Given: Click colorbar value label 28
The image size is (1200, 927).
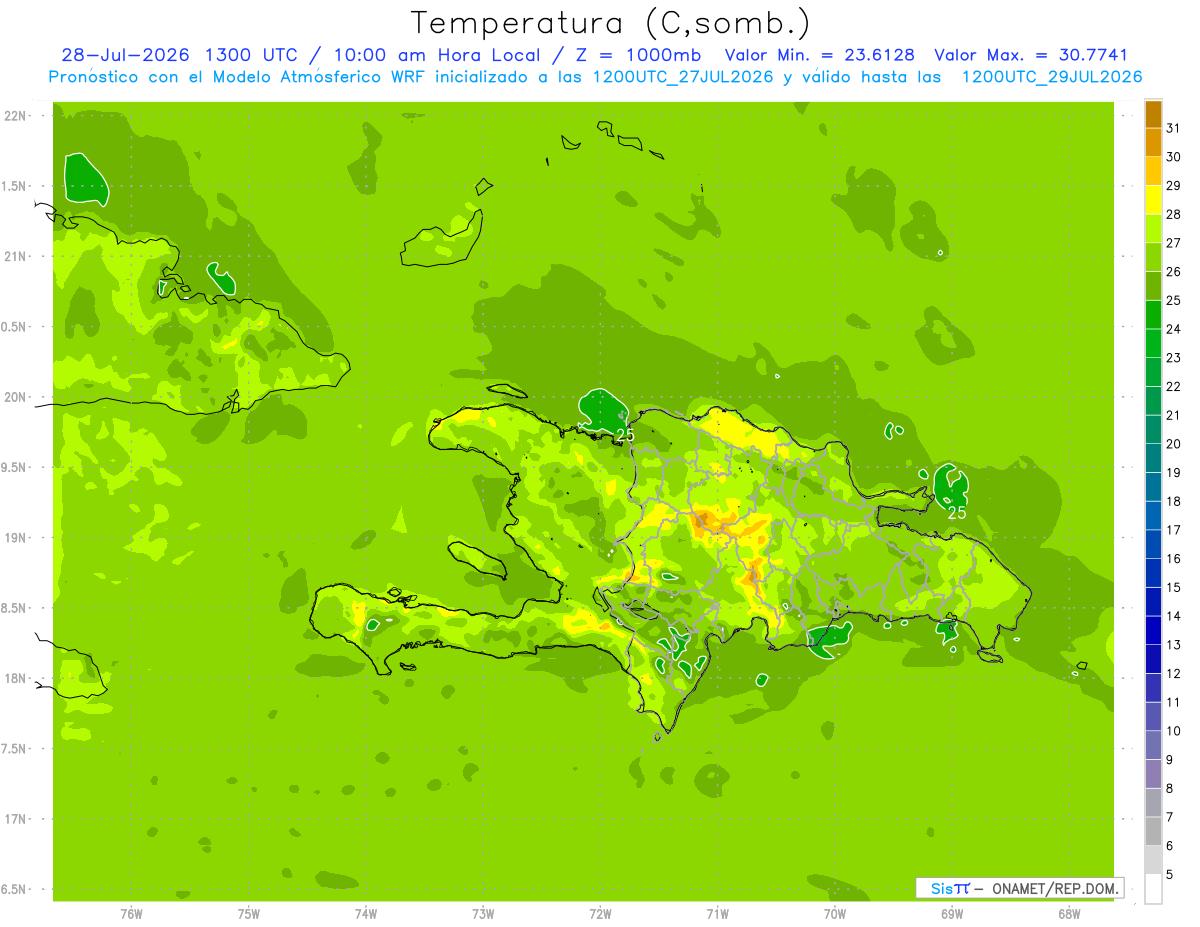Looking at the screenshot, I should tap(1173, 215).
